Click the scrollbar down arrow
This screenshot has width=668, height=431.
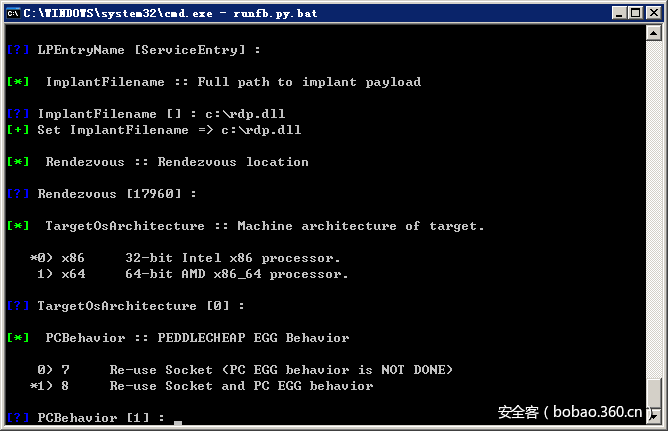(x=654, y=414)
